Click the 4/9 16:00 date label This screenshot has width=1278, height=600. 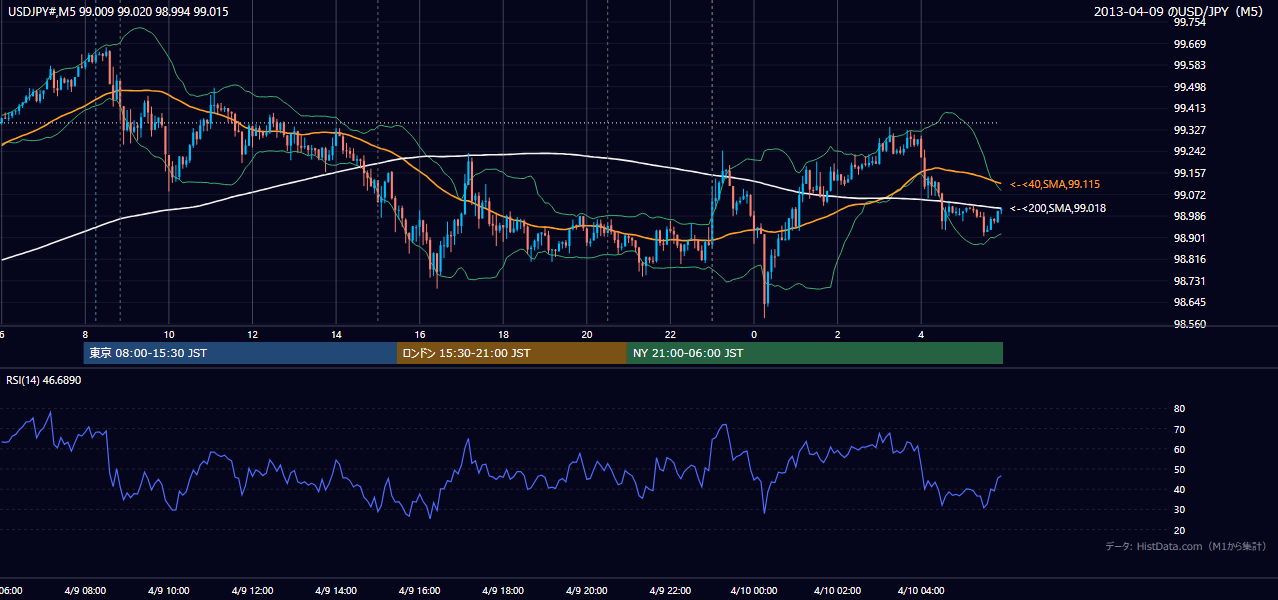tap(420, 591)
